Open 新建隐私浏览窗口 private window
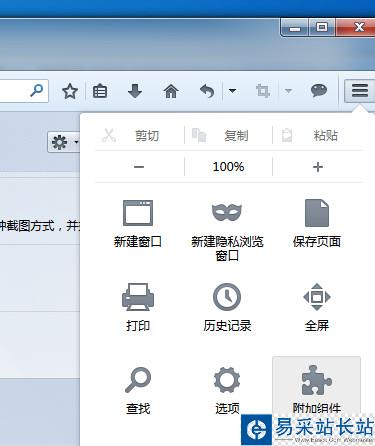This screenshot has width=375, height=446. 227,231
